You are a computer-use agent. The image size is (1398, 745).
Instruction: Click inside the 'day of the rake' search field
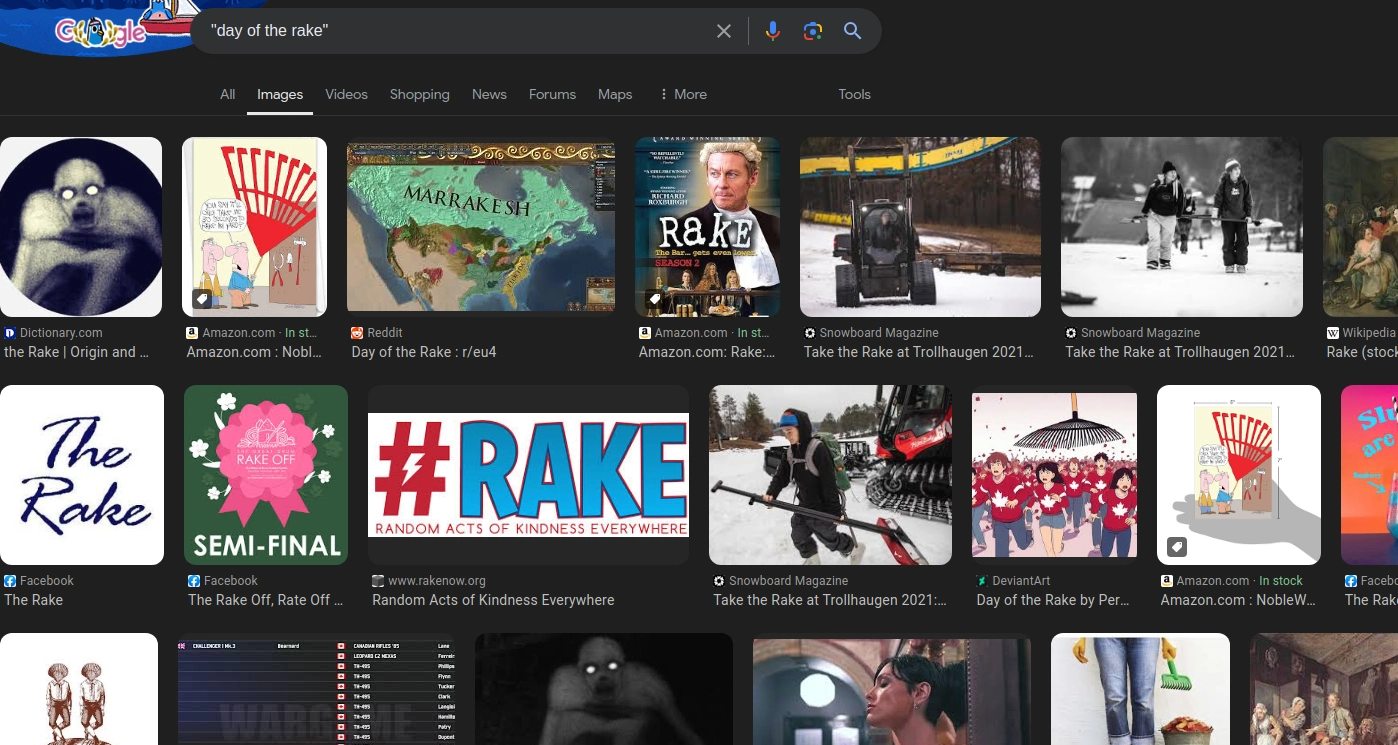[455, 31]
